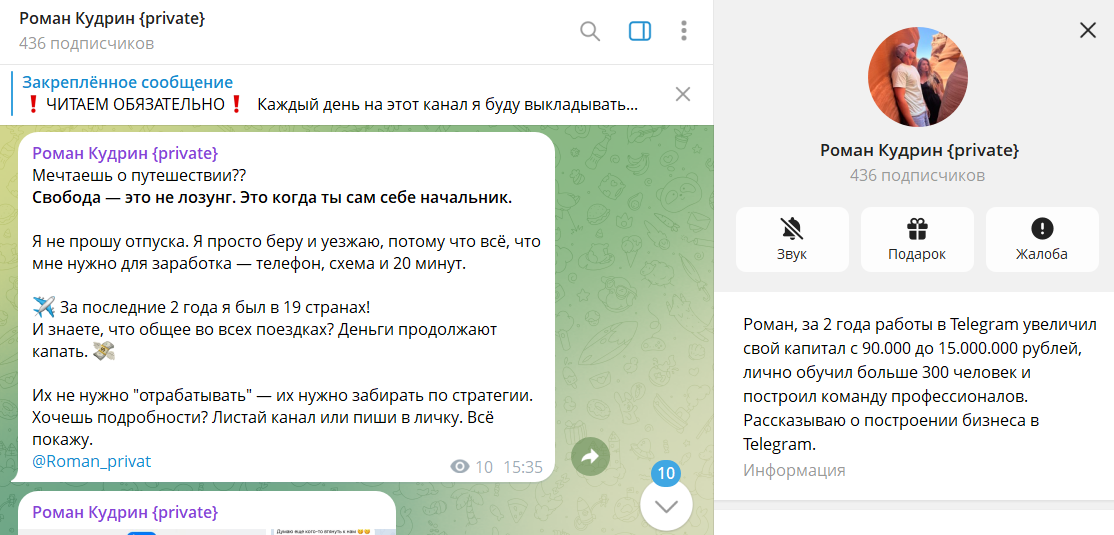Click the Жалоба report button
This screenshot has width=1114, height=535.
[1042, 239]
